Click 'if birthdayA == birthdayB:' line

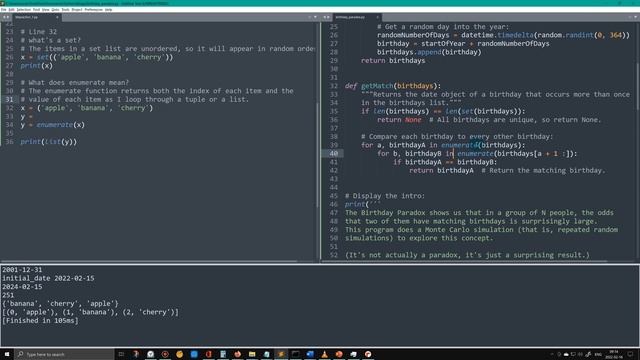pyautogui.click(x=445, y=162)
